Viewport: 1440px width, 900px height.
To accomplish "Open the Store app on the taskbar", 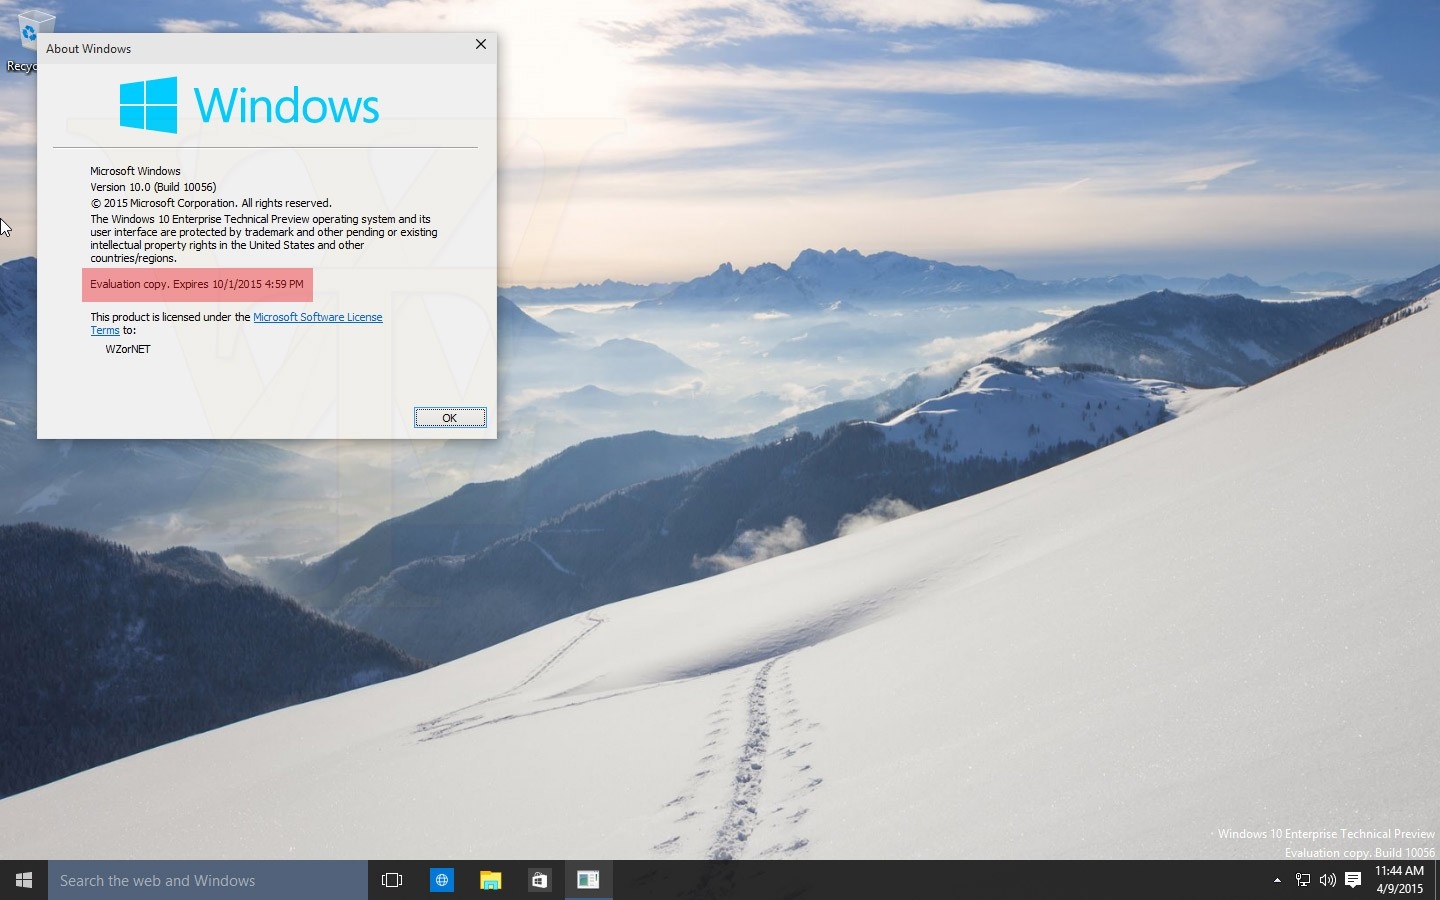I will point(539,880).
